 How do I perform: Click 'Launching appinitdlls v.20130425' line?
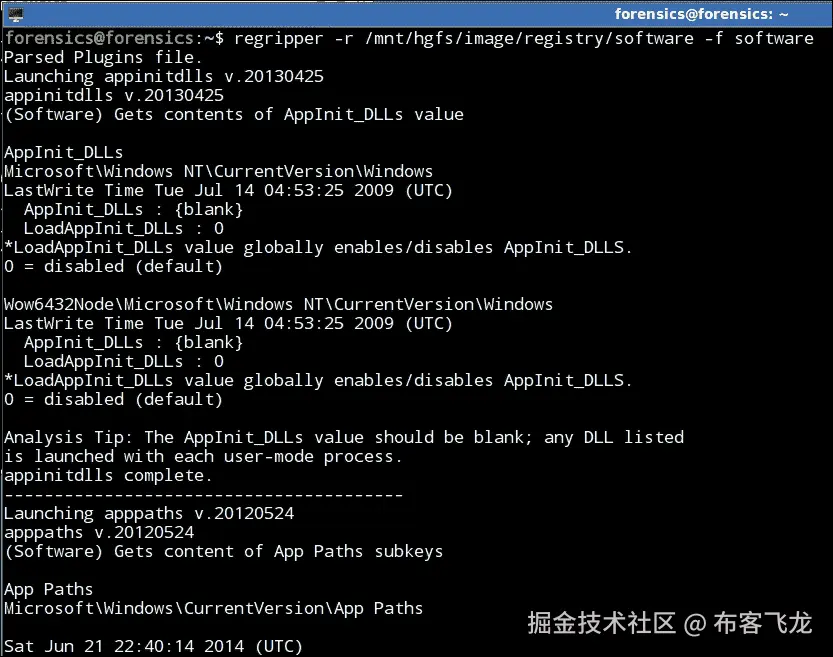164,76
